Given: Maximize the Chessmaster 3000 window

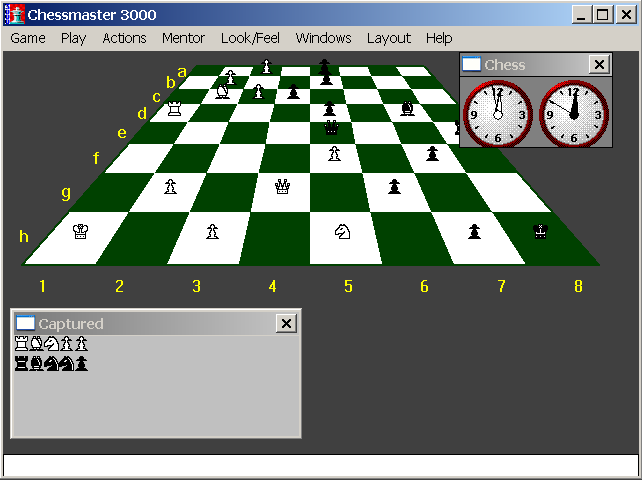Looking at the screenshot, I should (603, 15).
